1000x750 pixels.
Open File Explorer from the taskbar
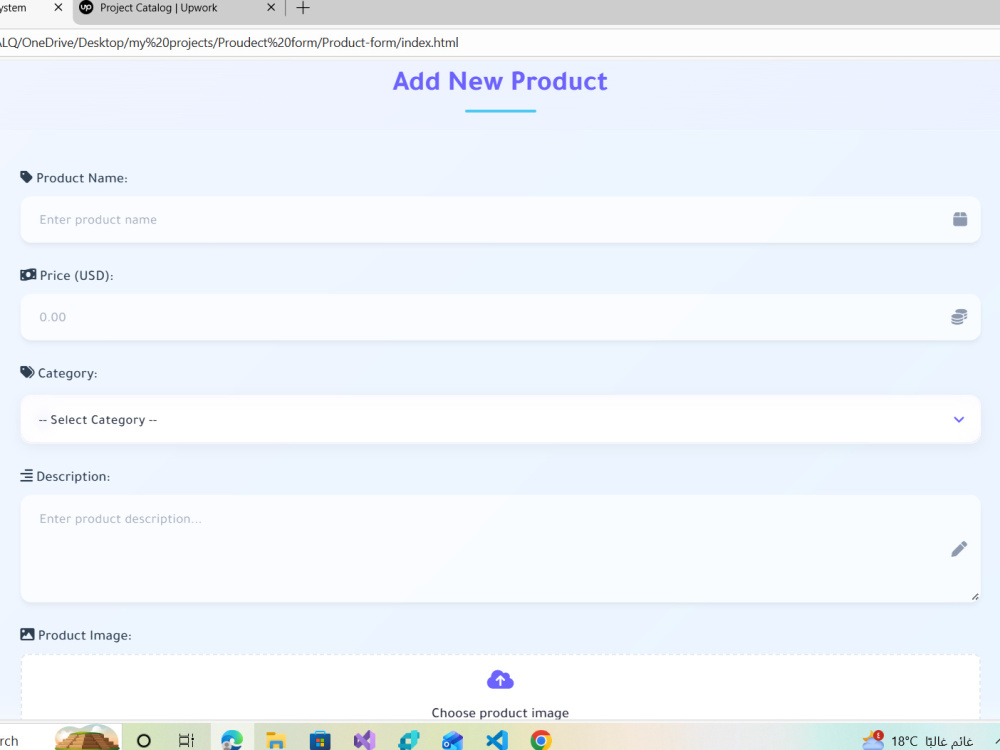[276, 740]
